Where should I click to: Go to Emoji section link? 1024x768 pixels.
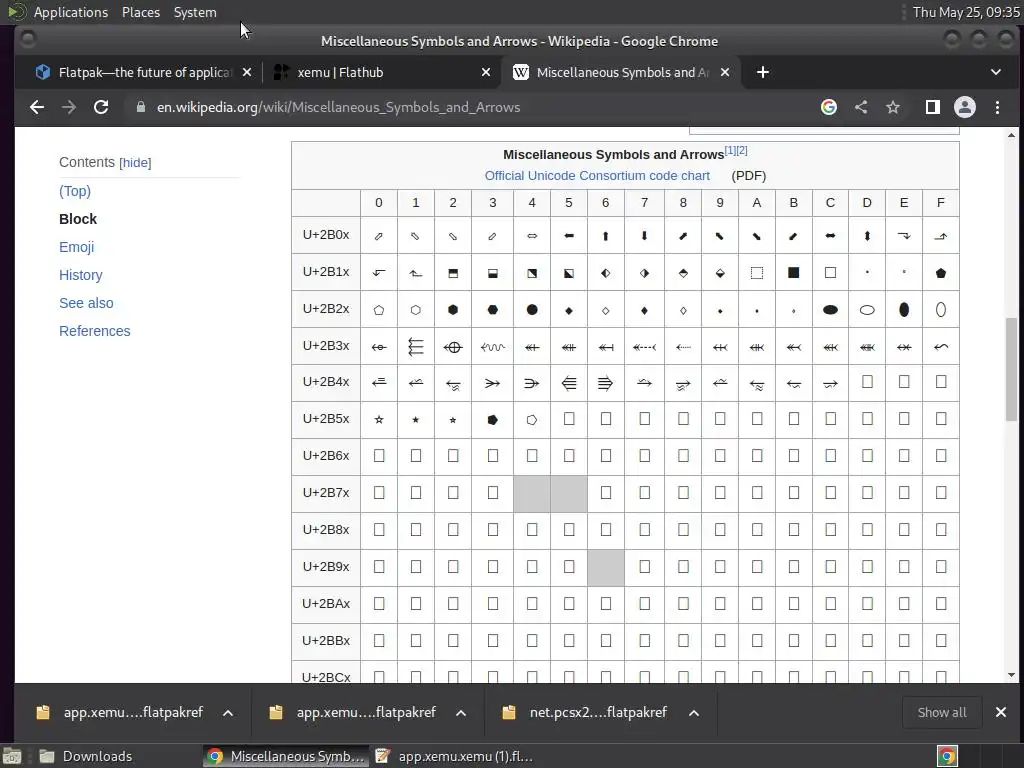pos(76,247)
